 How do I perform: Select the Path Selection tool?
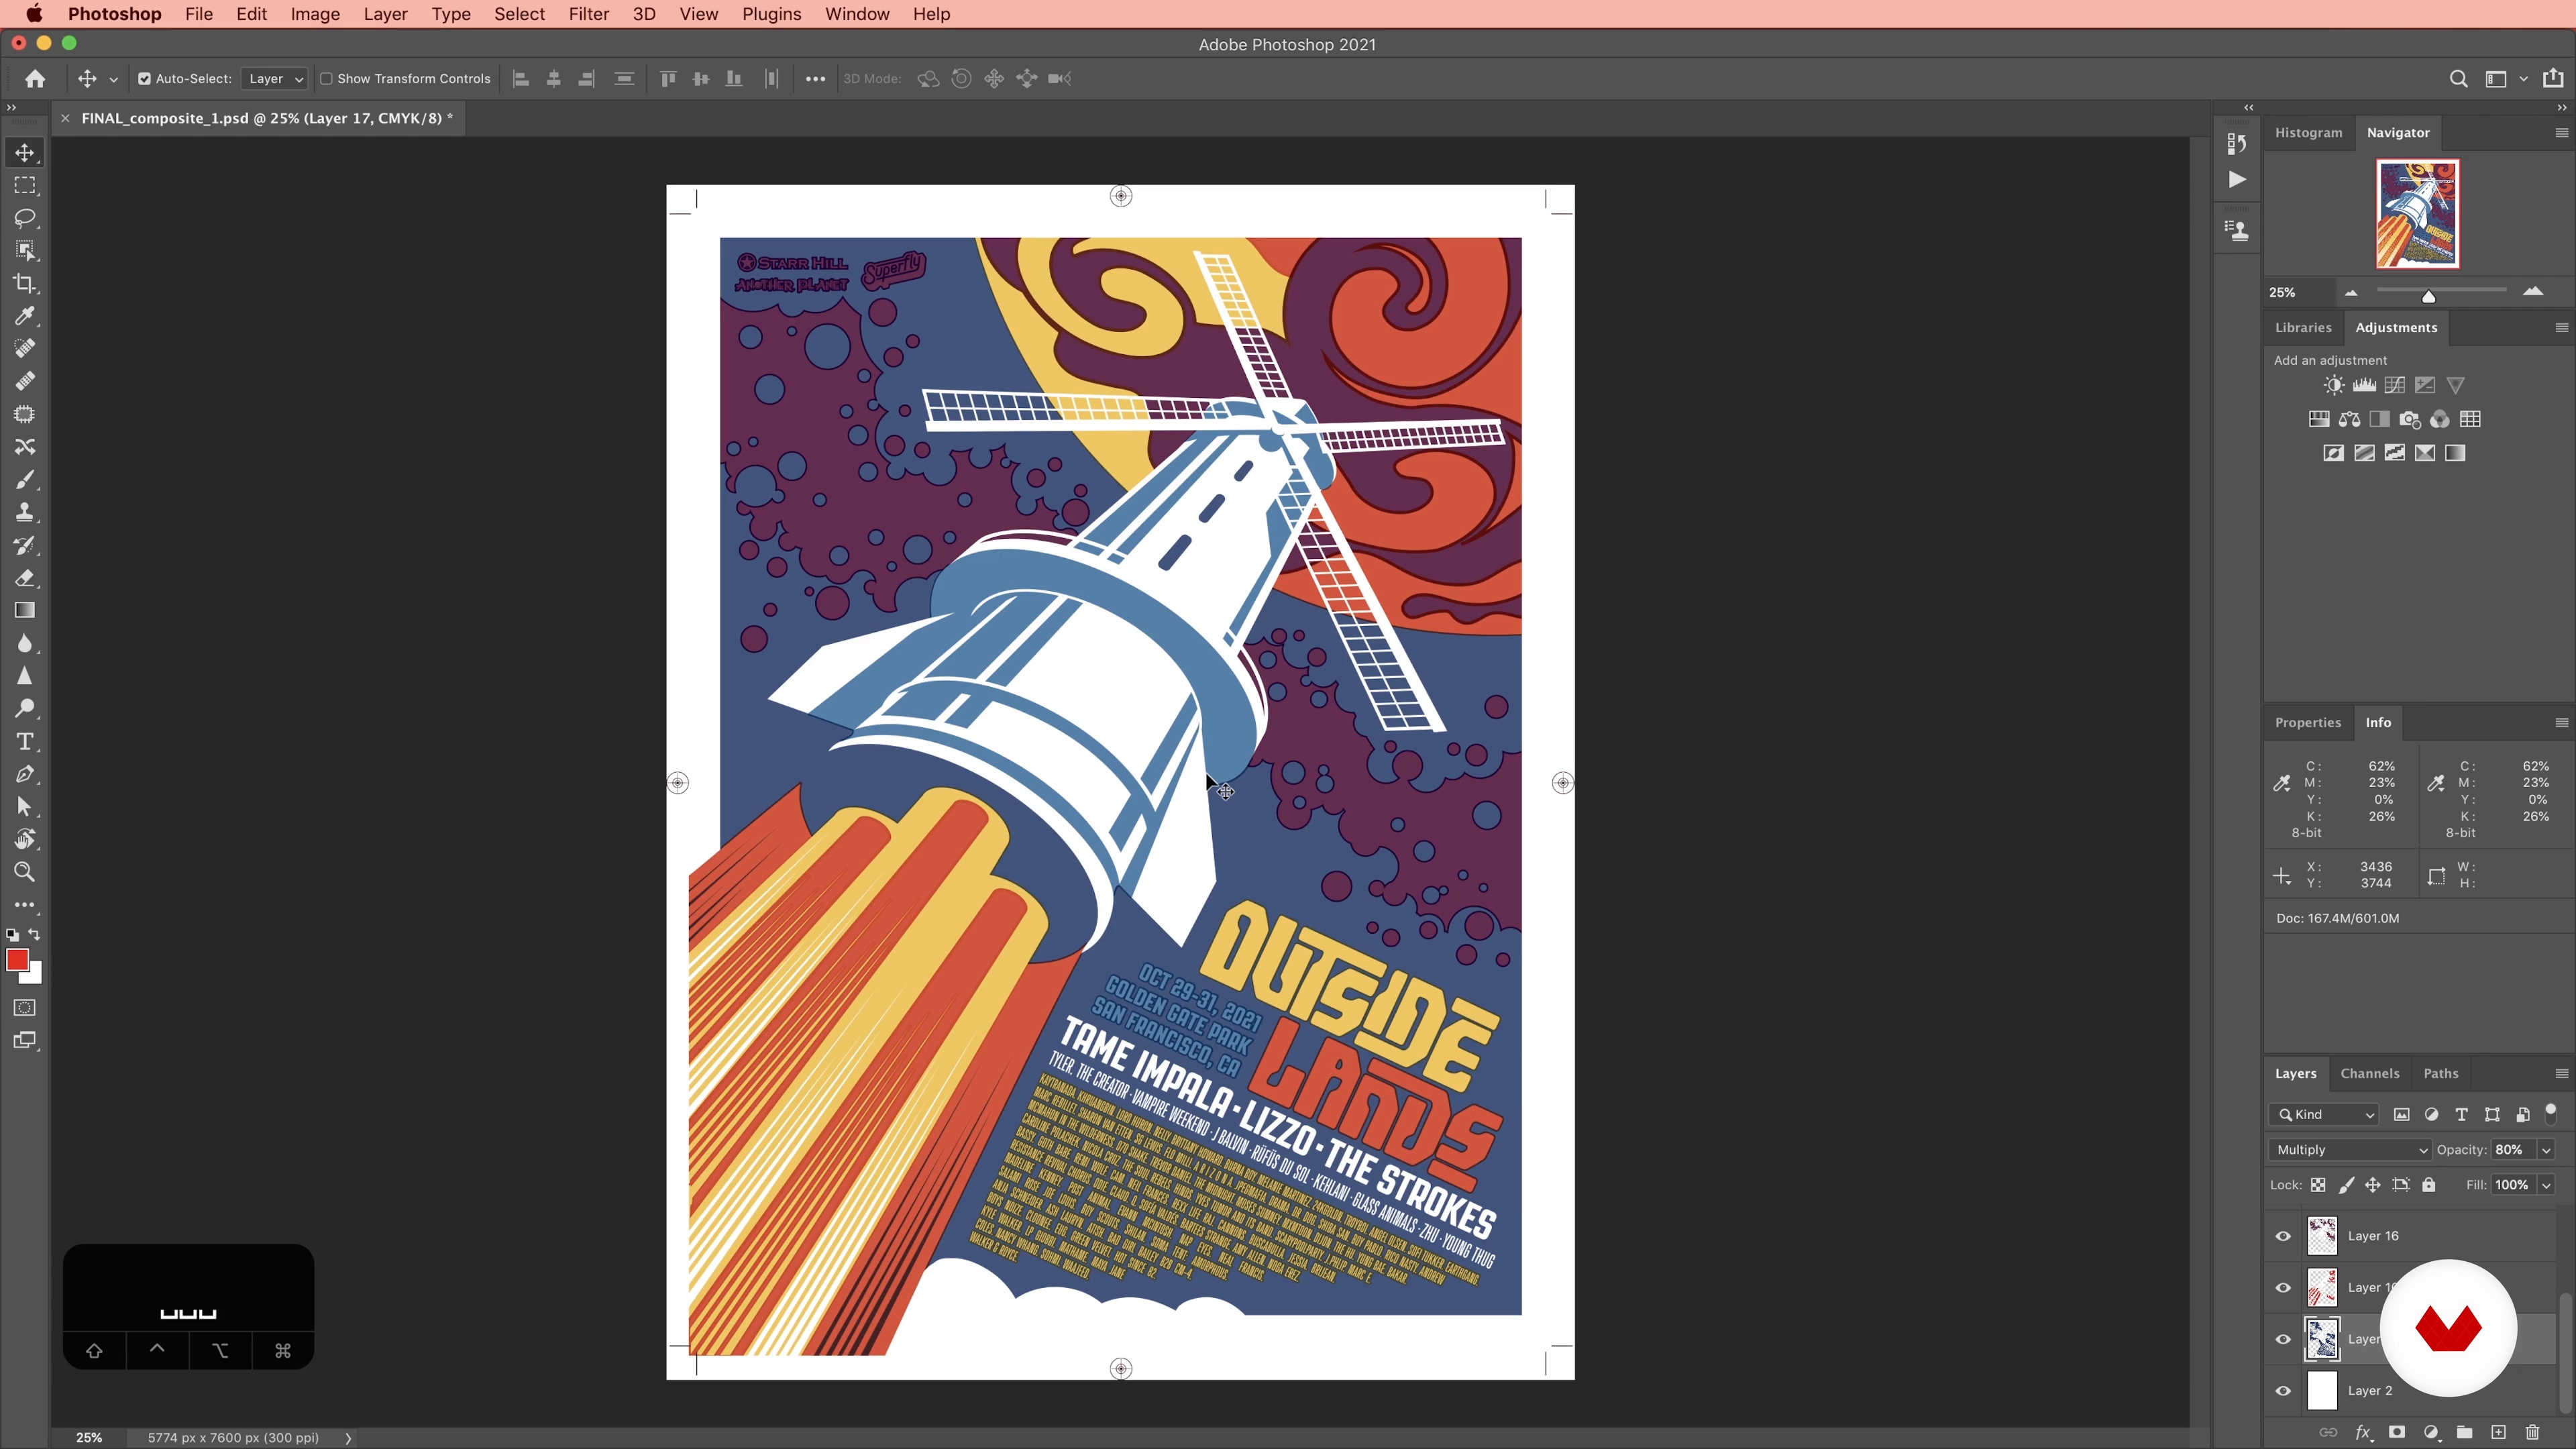[25, 806]
